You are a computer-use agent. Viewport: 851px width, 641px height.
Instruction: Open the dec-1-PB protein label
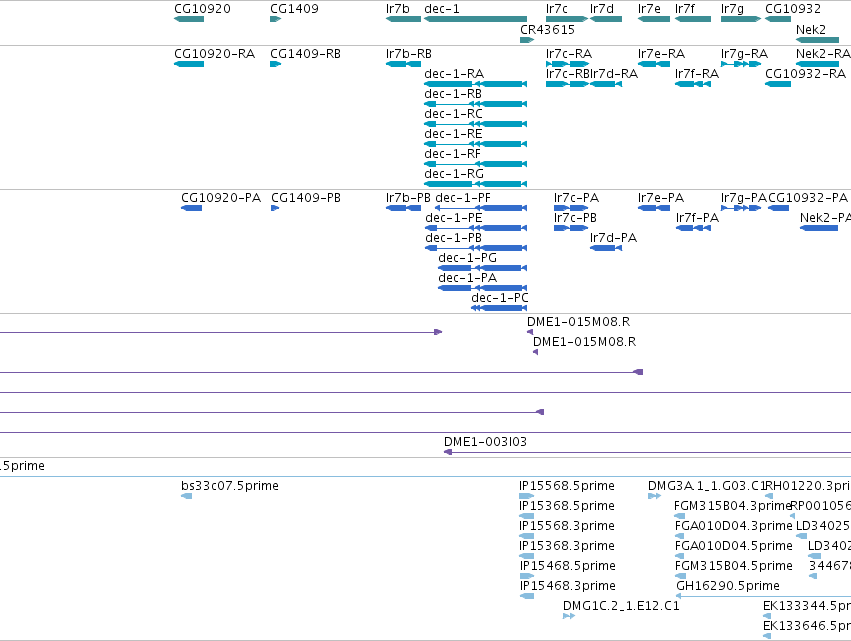coord(453,238)
